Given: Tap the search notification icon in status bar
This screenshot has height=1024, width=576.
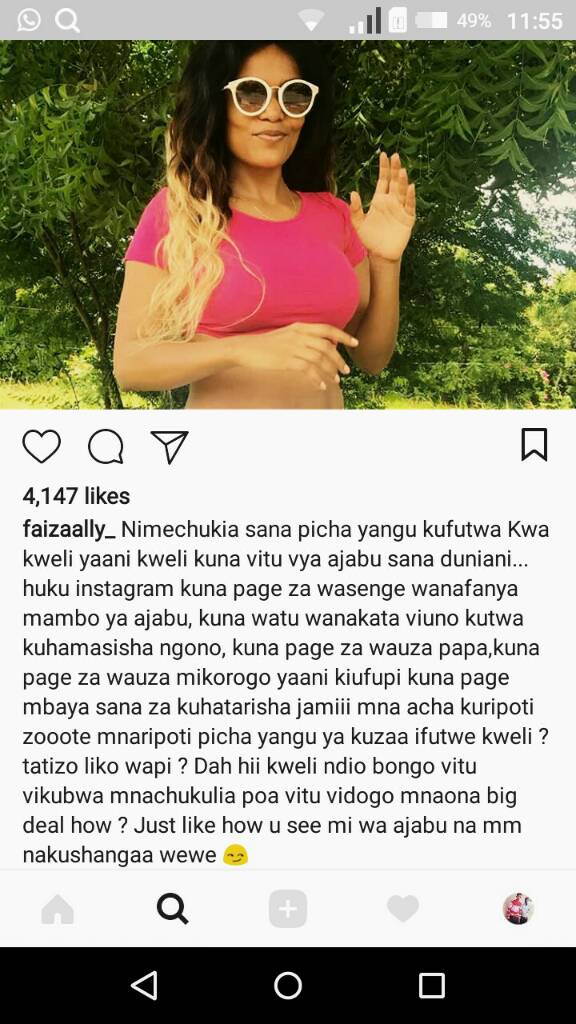Looking at the screenshot, I should point(67,21).
